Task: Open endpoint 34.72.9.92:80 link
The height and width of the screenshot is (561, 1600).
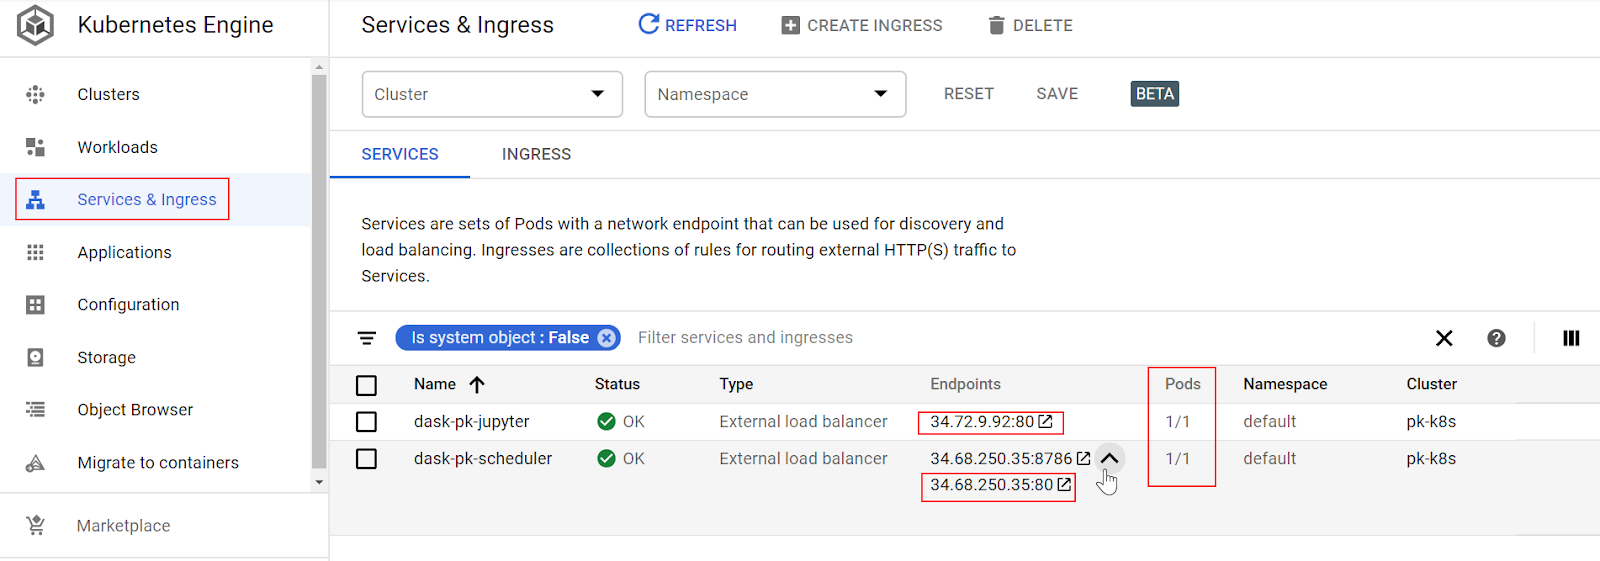Action: [982, 421]
